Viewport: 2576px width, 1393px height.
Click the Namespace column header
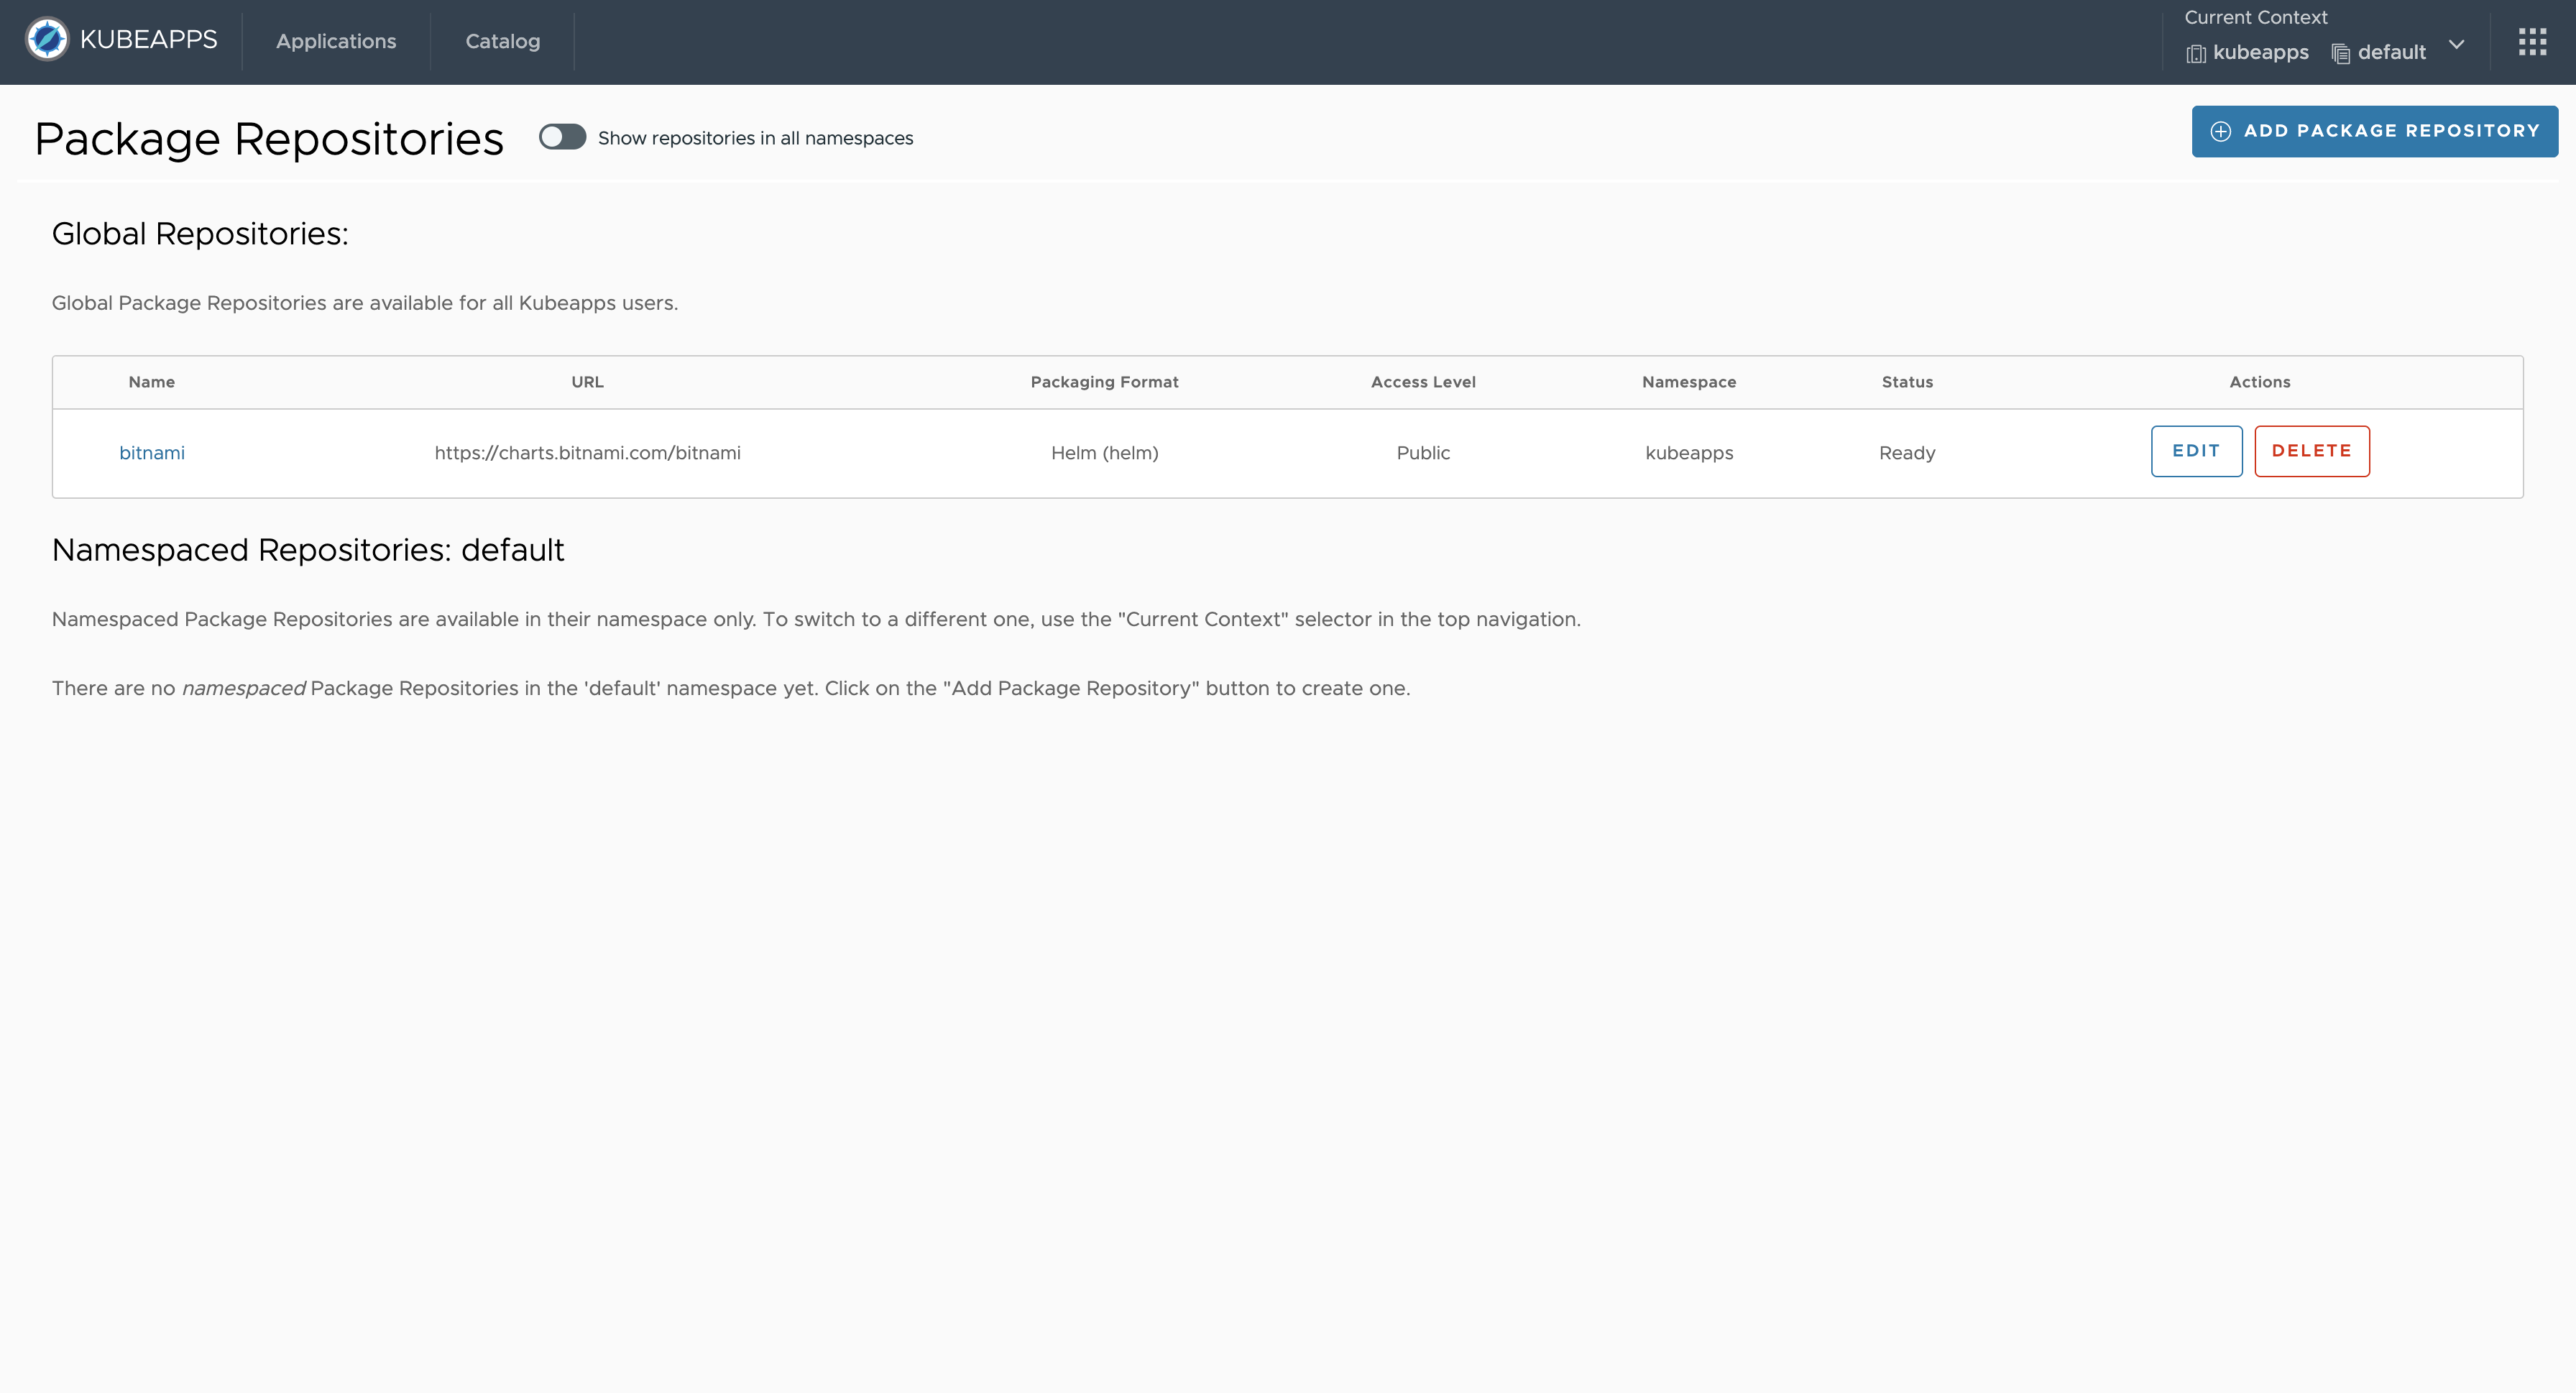pos(1689,382)
